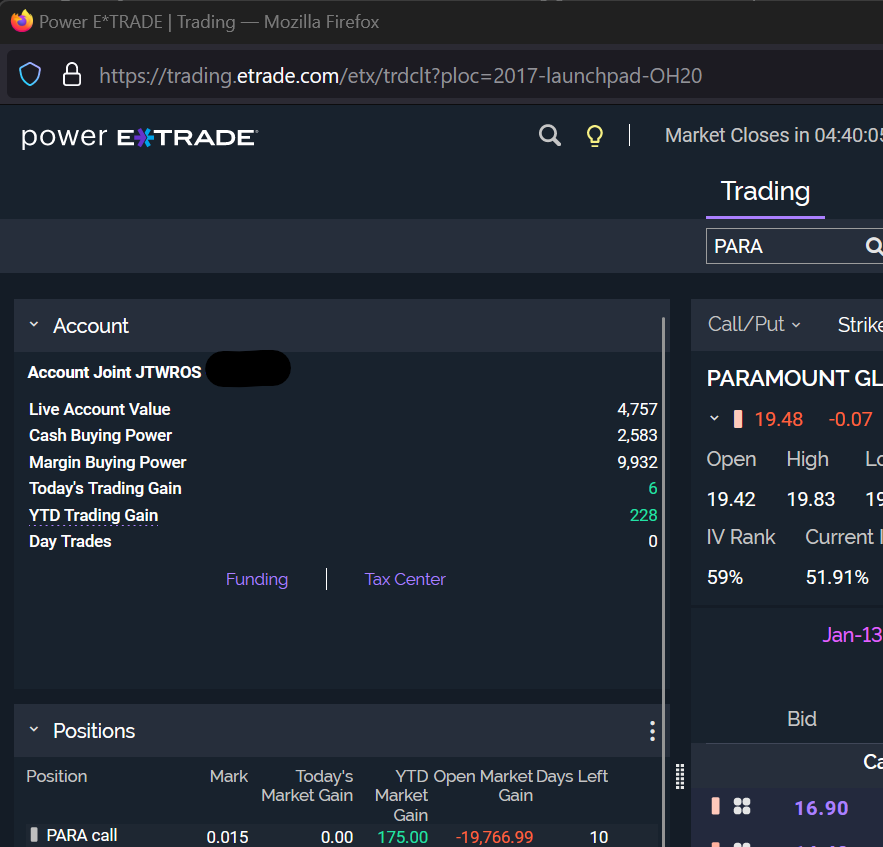Collapse the Account panel
The image size is (883, 847).
coord(34,326)
